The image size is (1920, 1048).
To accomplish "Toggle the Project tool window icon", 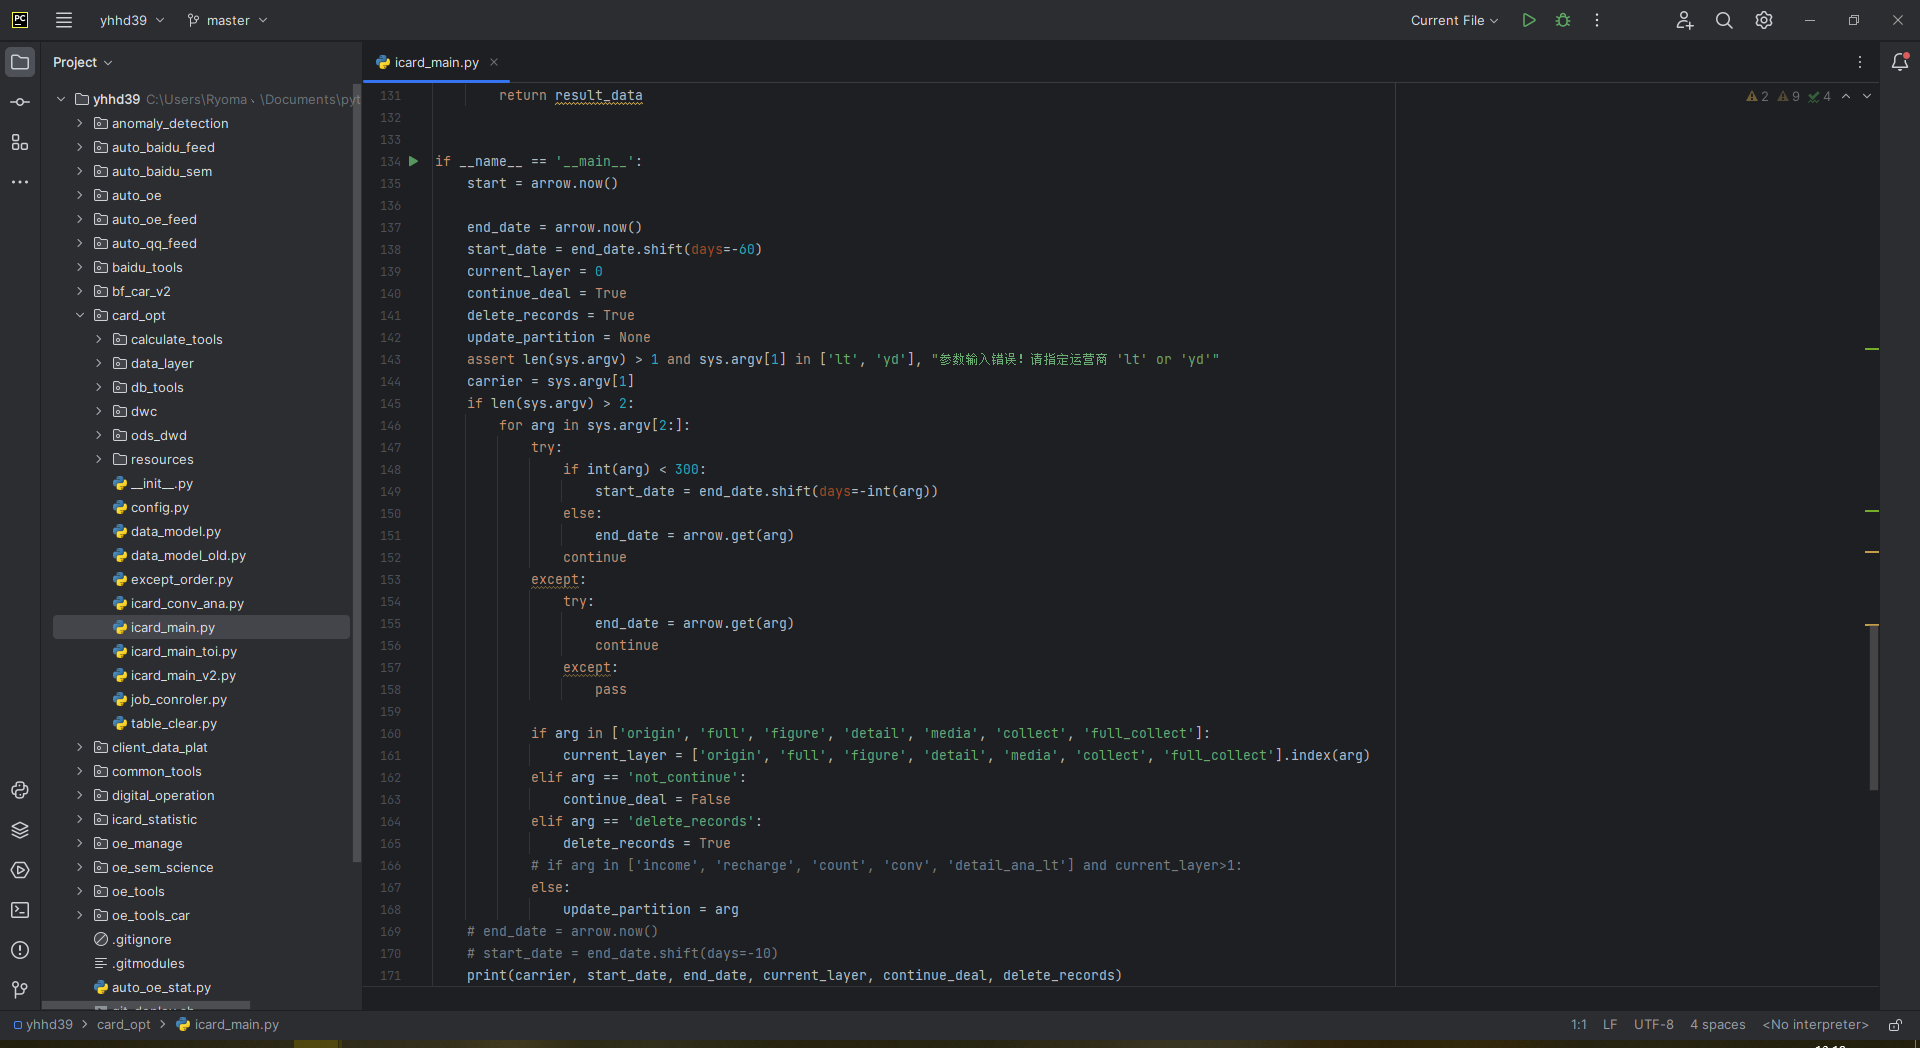I will 20,62.
